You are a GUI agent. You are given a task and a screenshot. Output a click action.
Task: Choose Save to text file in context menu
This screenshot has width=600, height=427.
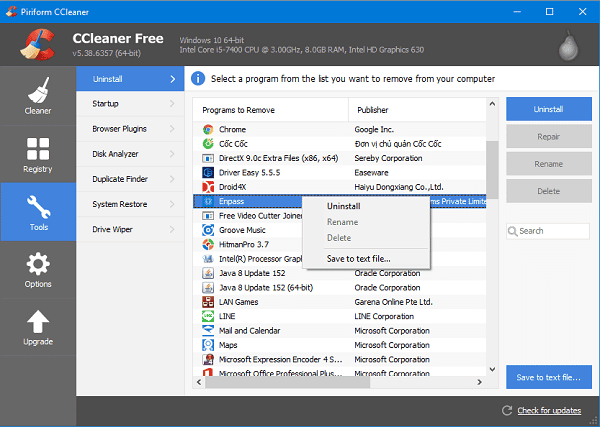click(x=359, y=259)
